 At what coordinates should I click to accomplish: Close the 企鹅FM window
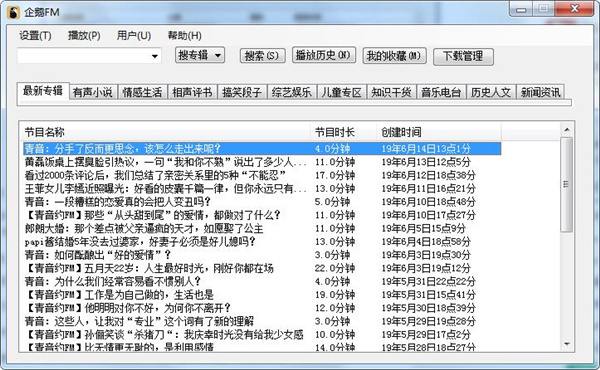(x=575, y=9)
